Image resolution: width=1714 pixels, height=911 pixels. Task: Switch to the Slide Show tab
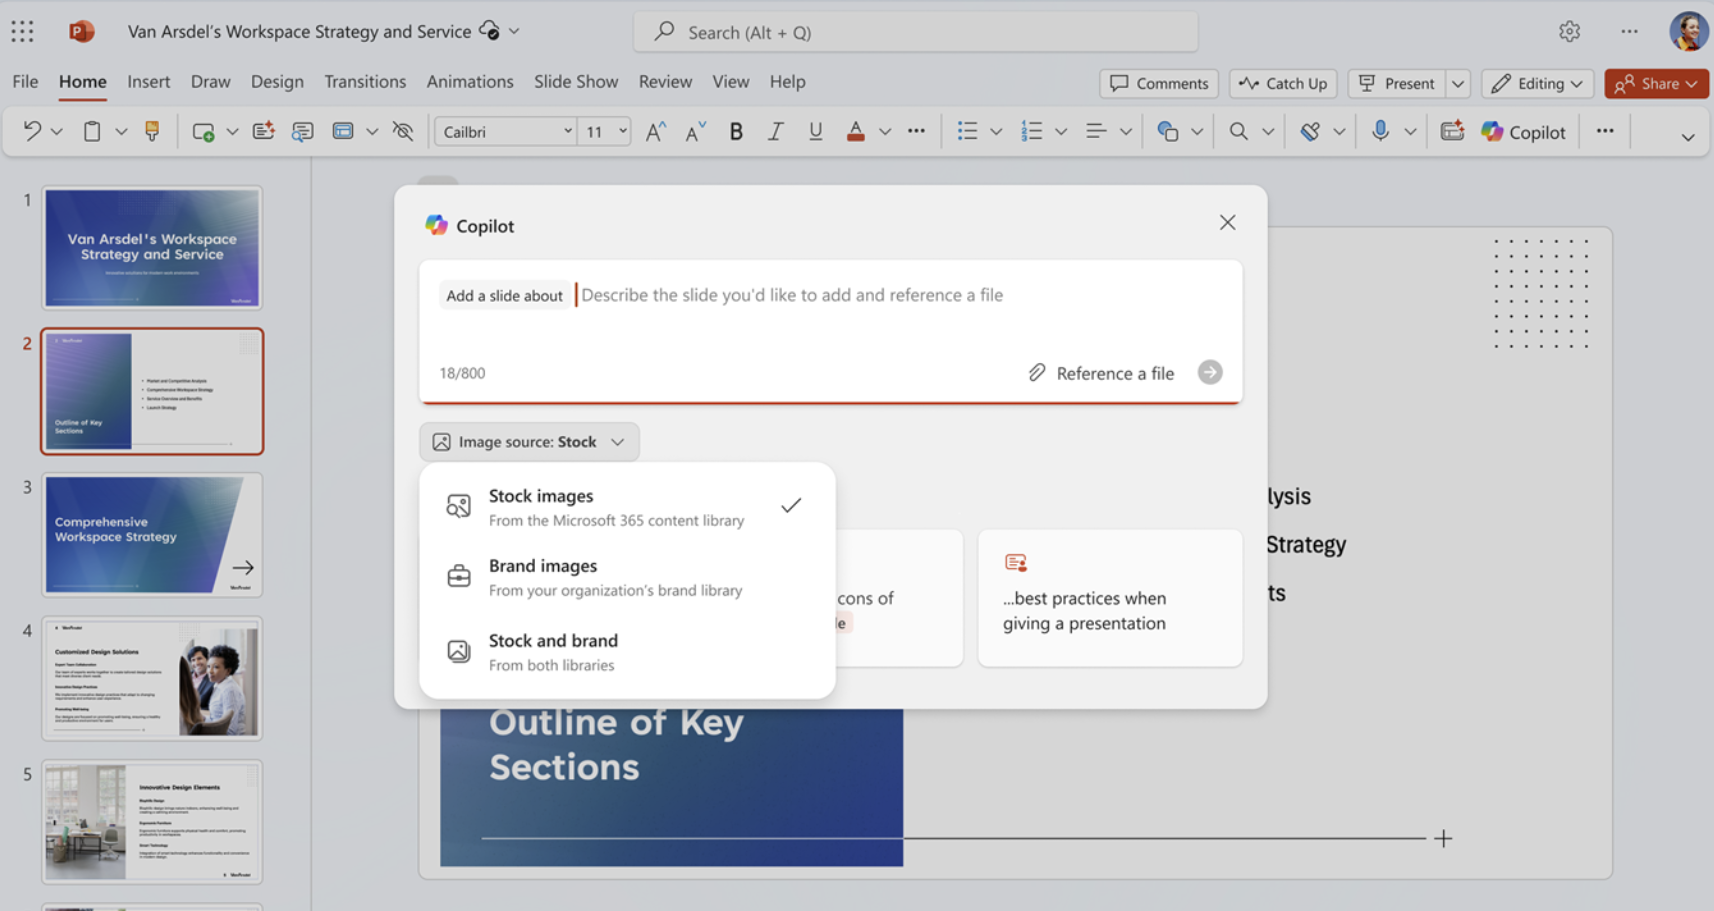tap(576, 82)
